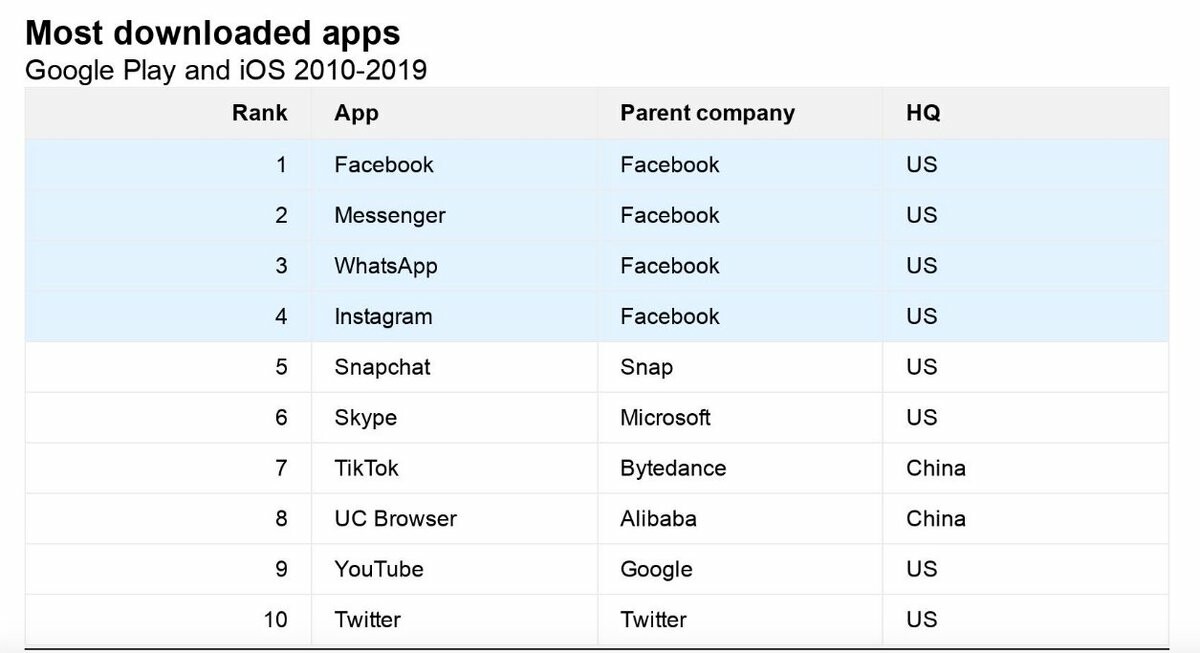Select the Instagram entry in the table

pyautogui.click(x=383, y=317)
